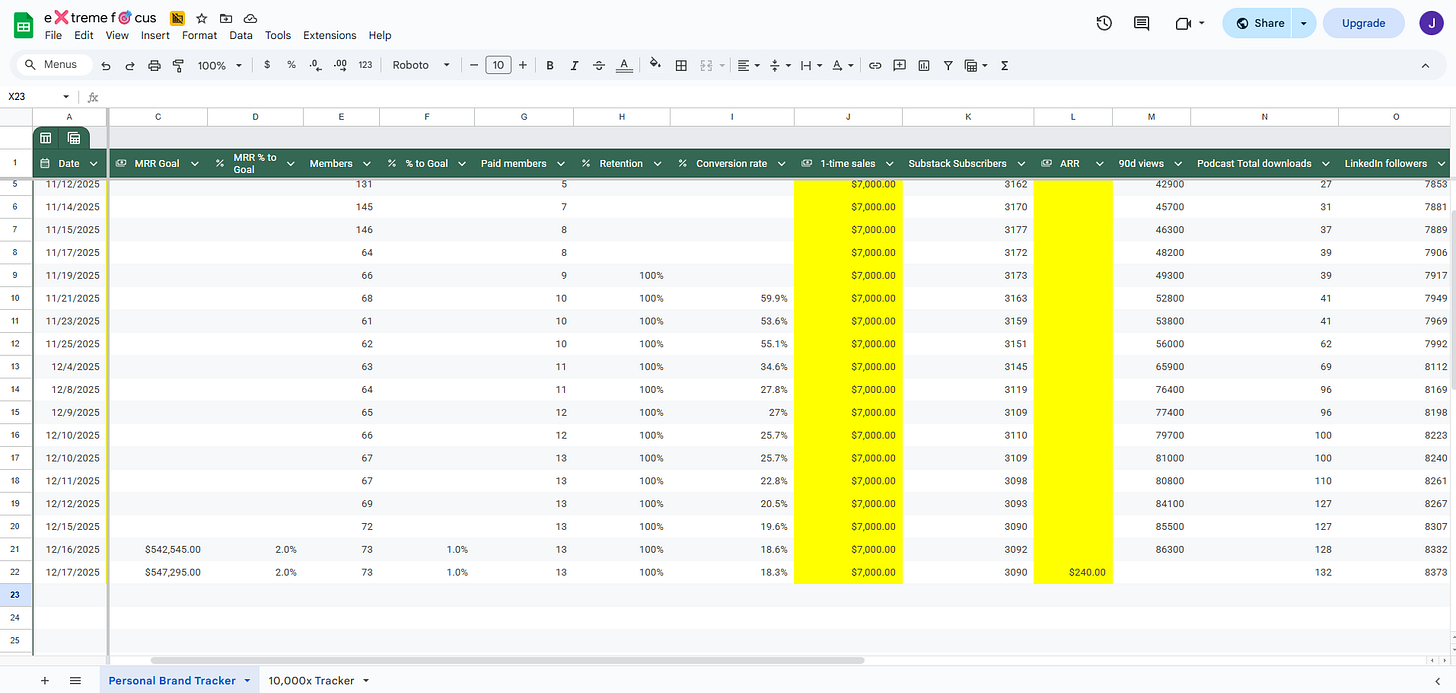Click the Insert comment icon
The width and height of the screenshot is (1456, 693).
click(x=899, y=65)
